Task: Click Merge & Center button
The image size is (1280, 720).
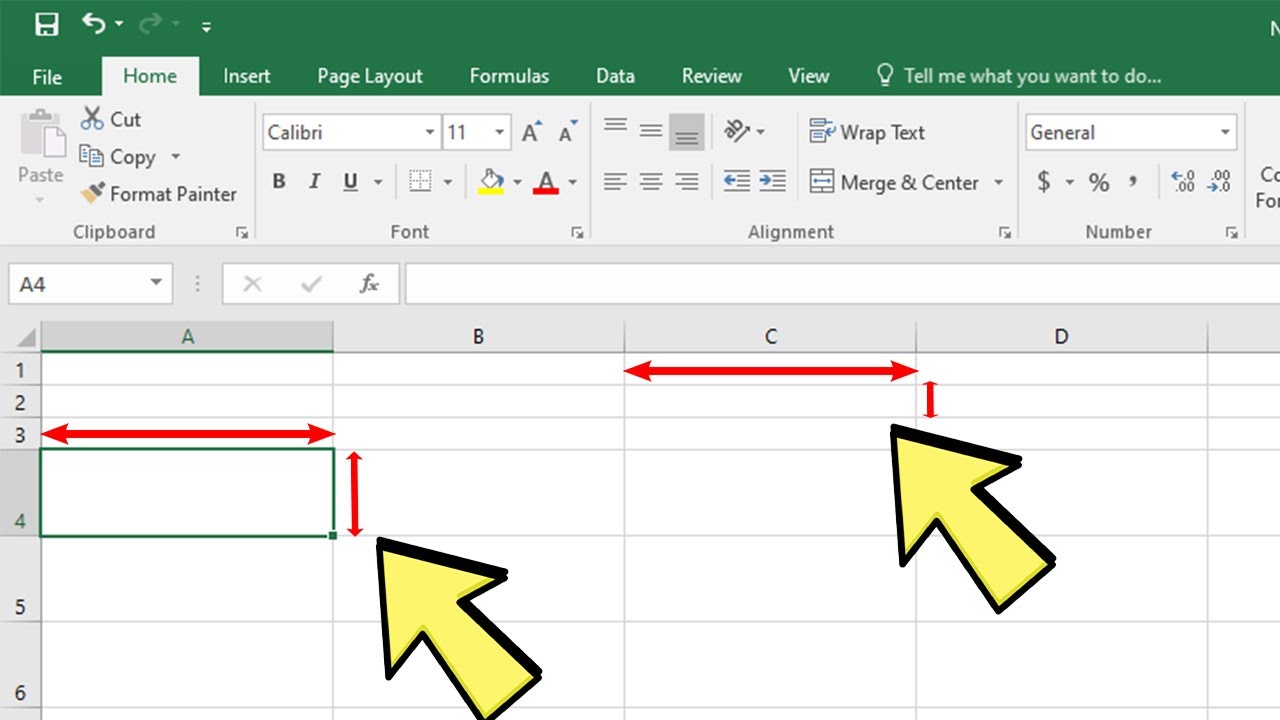Action: (x=894, y=182)
